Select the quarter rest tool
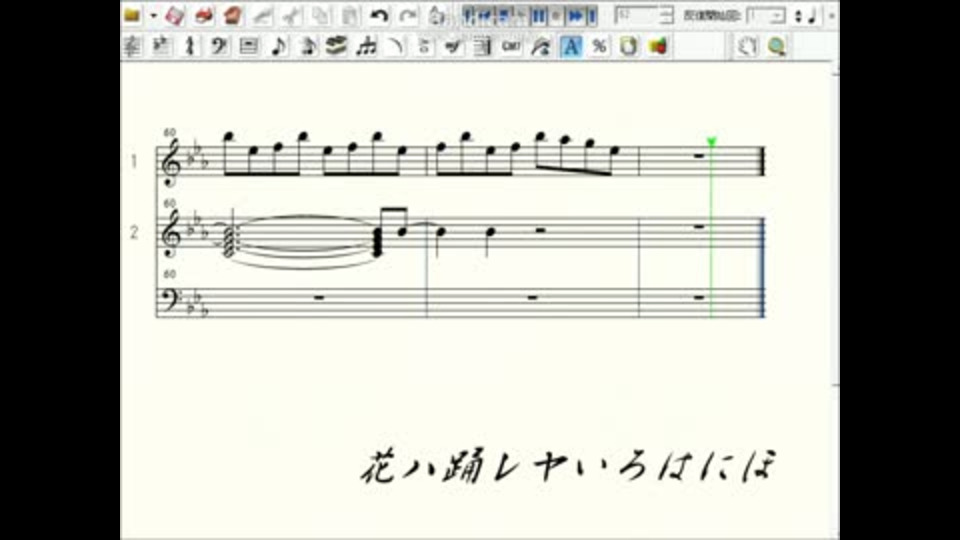Viewport: 960px width, 540px height. click(190, 46)
